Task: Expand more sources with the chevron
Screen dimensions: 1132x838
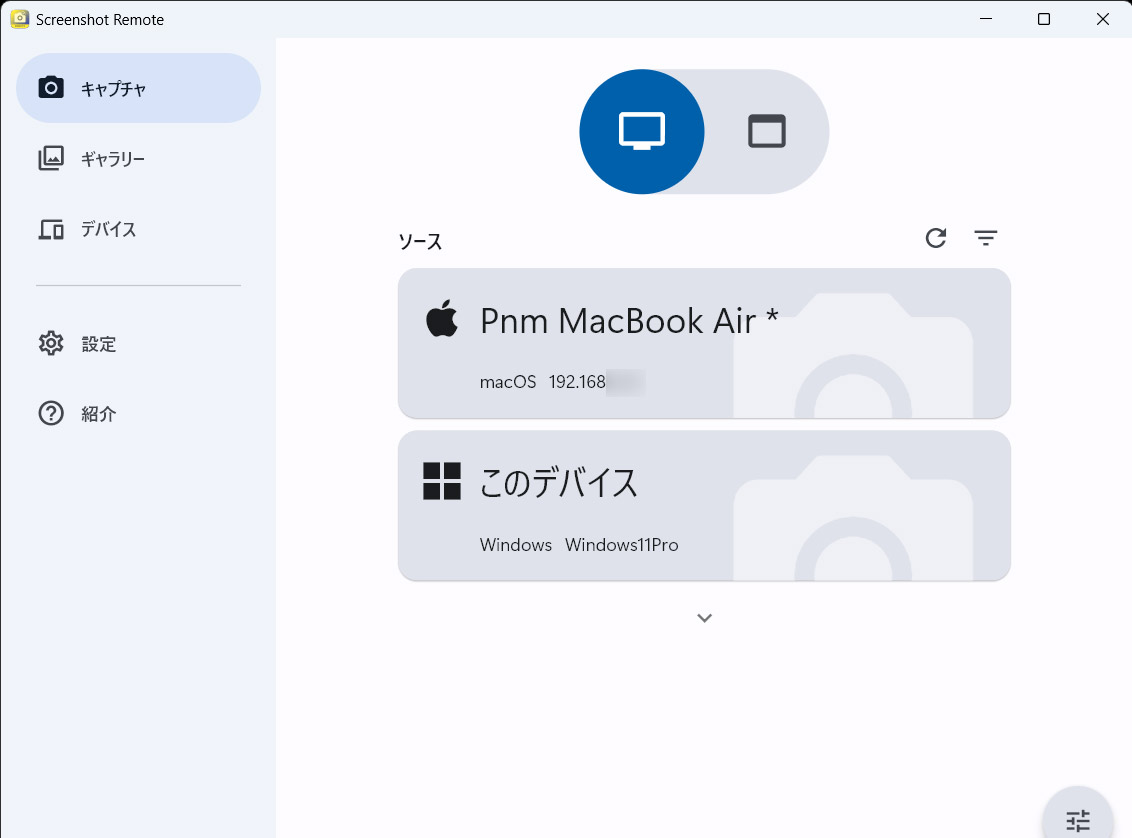Action: tap(705, 618)
